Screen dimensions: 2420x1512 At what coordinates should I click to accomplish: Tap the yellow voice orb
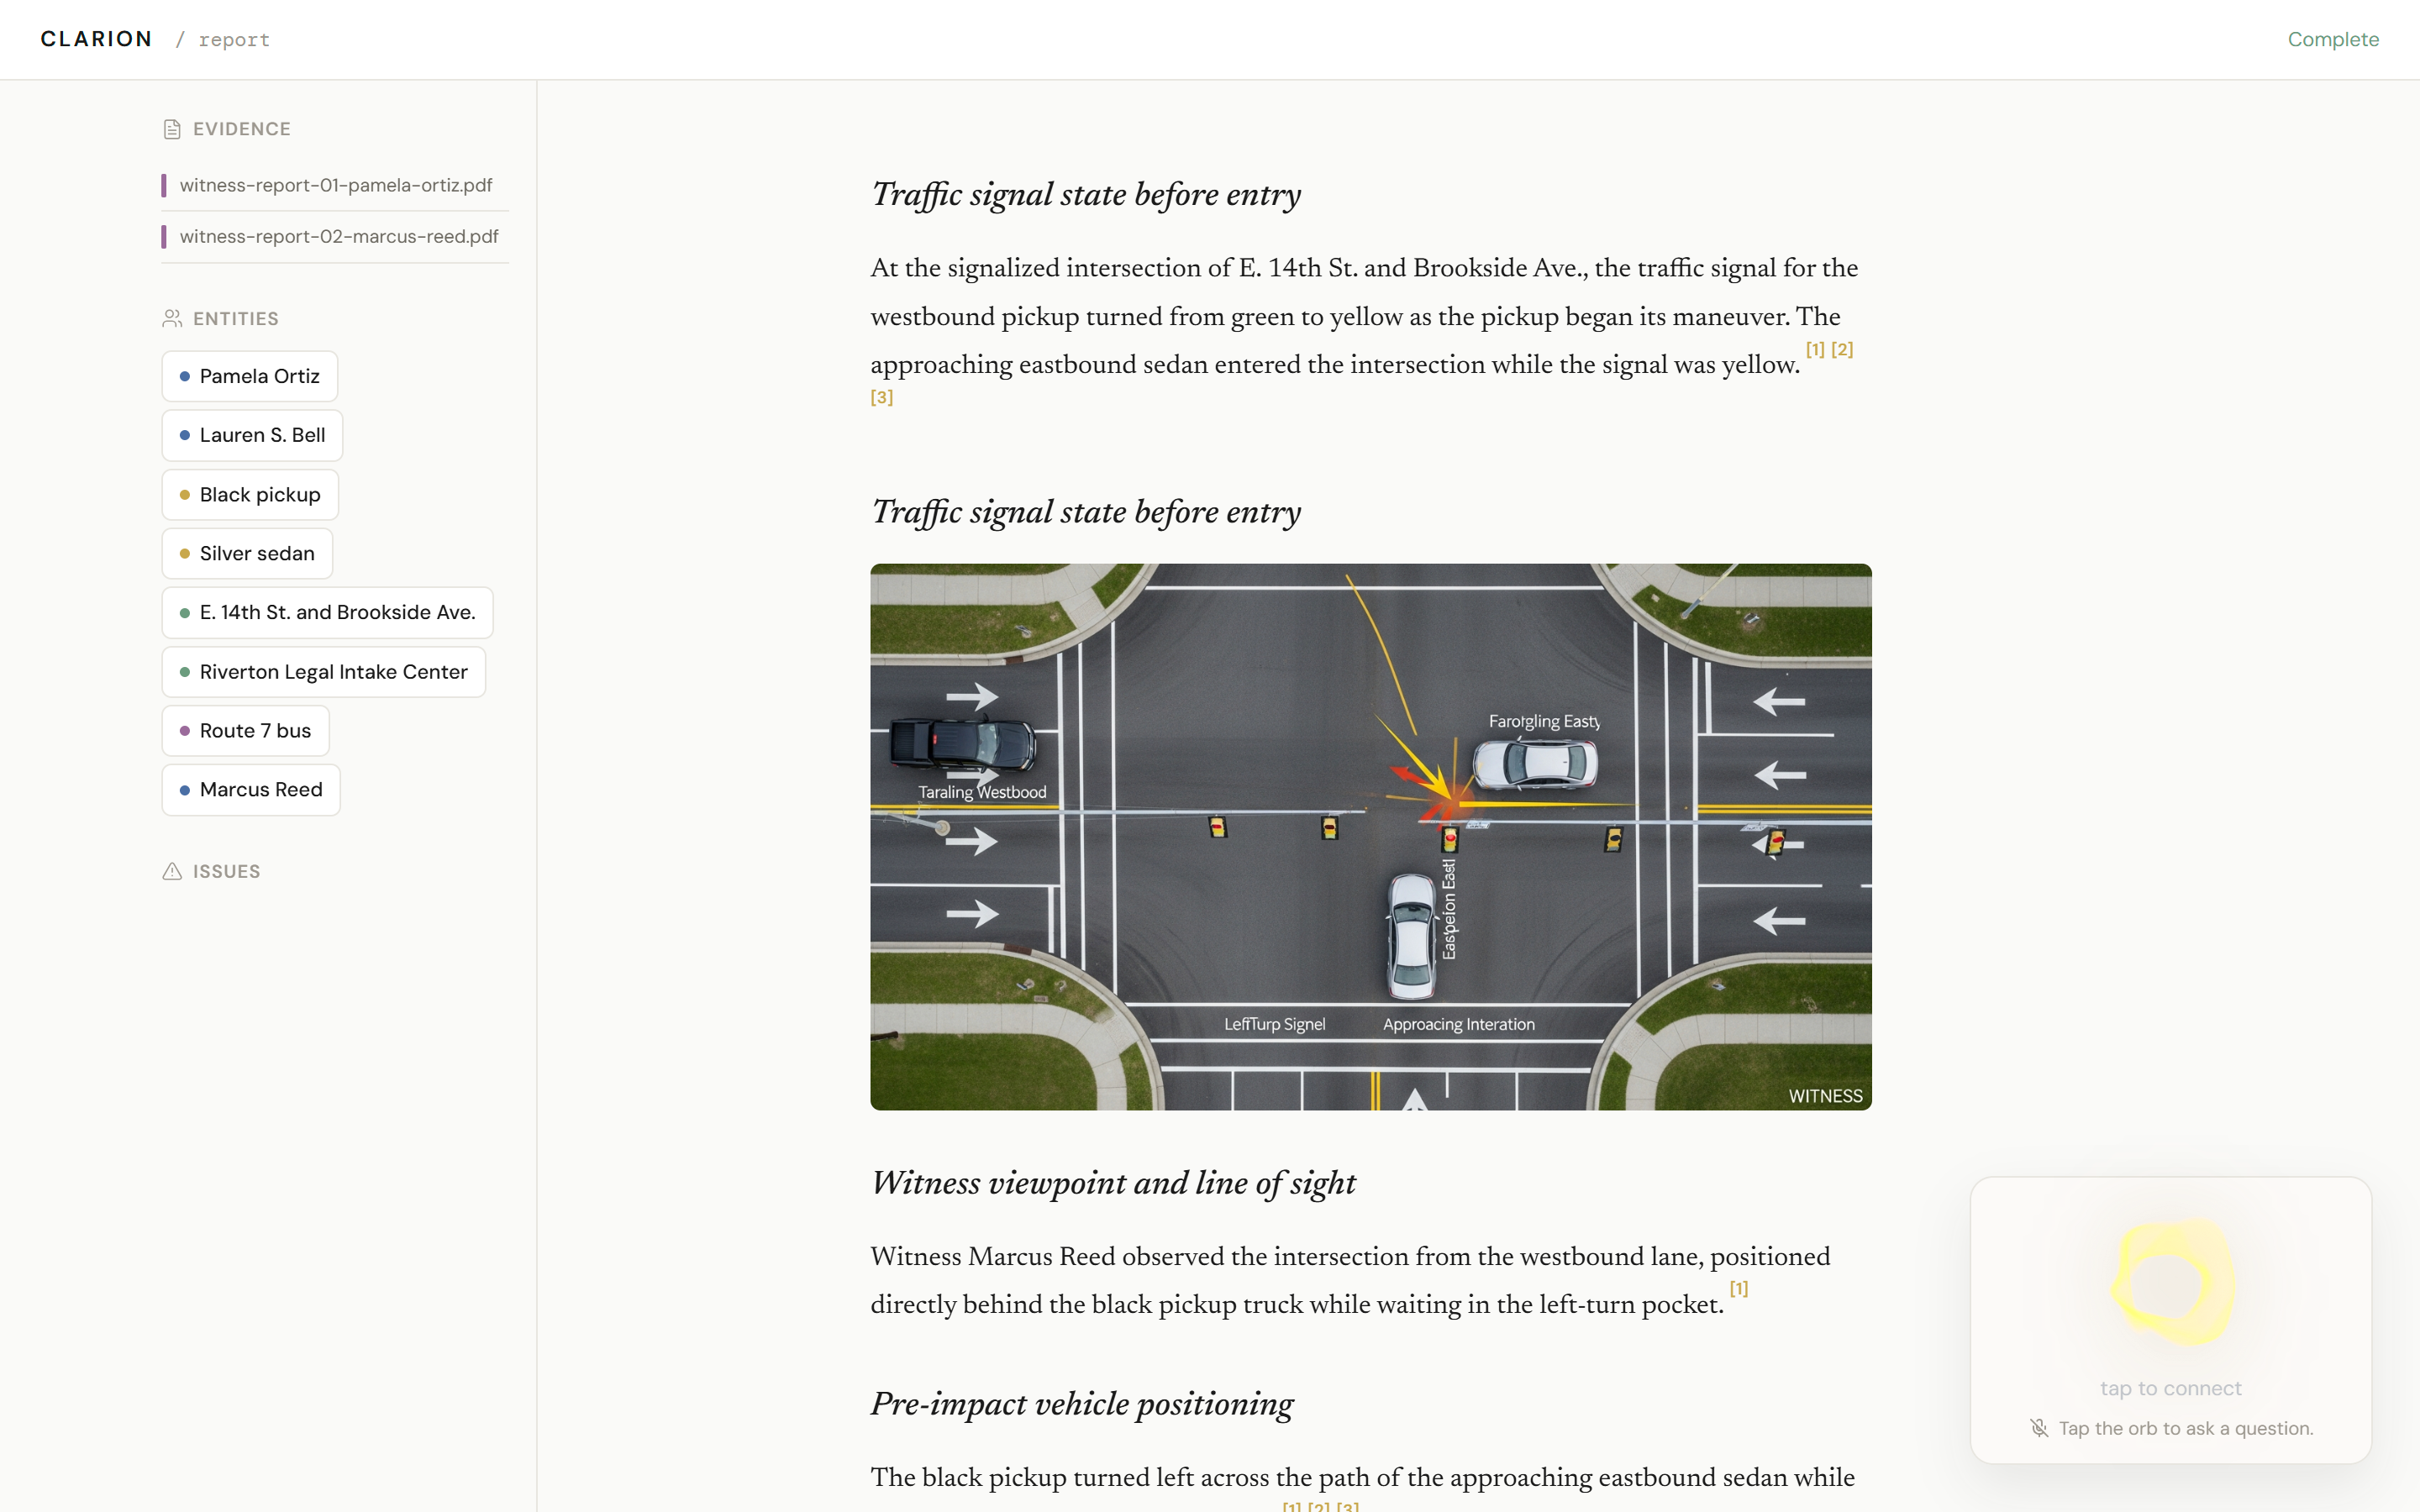[2171, 1283]
